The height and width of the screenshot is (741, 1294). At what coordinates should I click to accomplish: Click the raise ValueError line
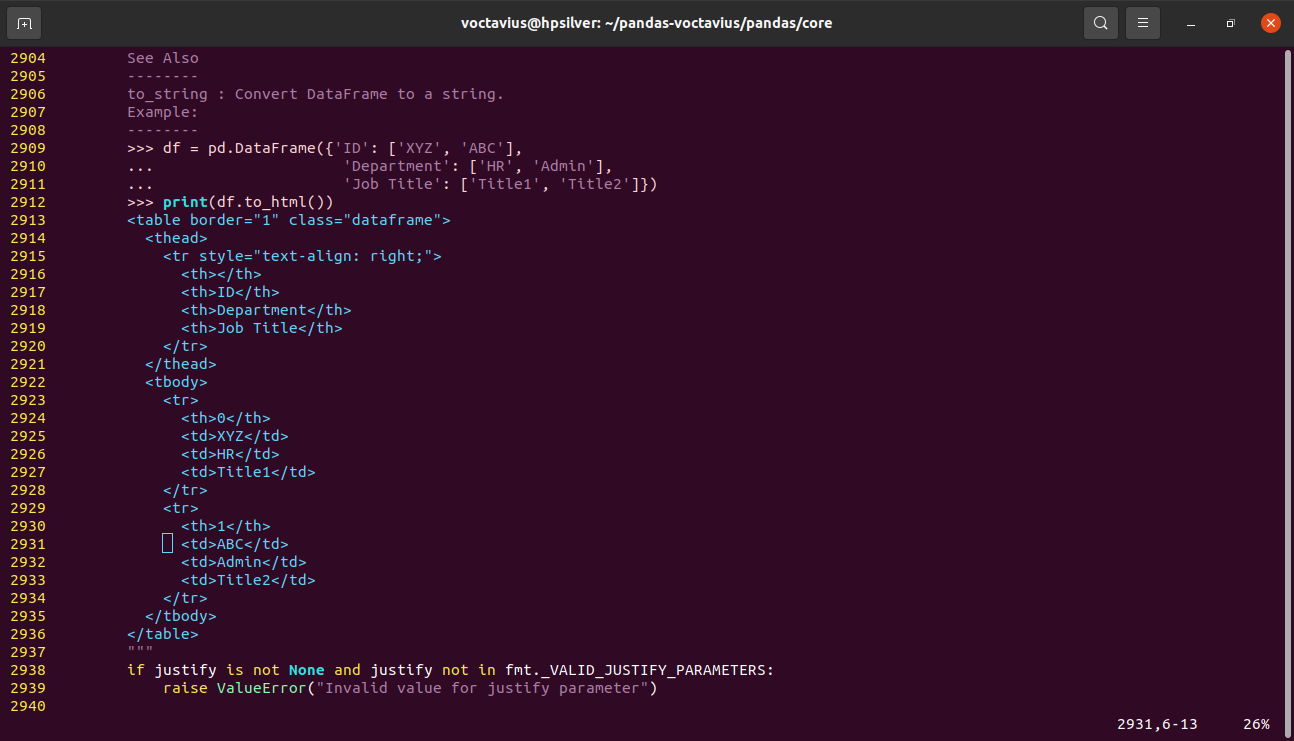(x=410, y=688)
